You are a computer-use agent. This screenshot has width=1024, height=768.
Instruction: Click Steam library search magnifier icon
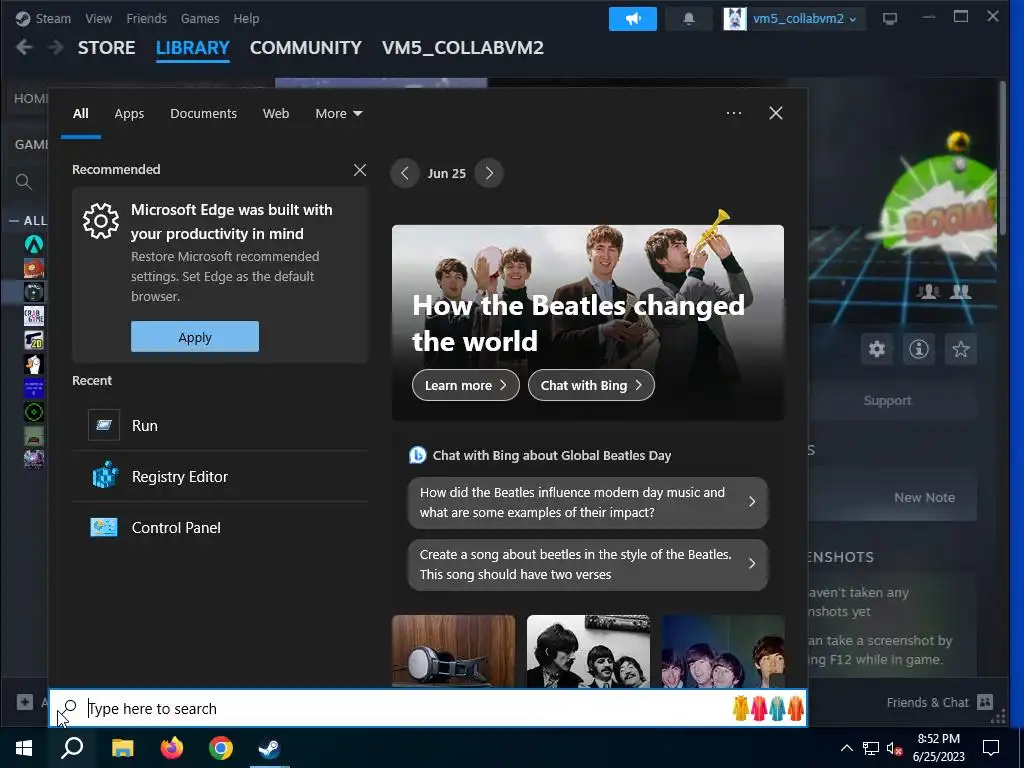click(x=24, y=182)
